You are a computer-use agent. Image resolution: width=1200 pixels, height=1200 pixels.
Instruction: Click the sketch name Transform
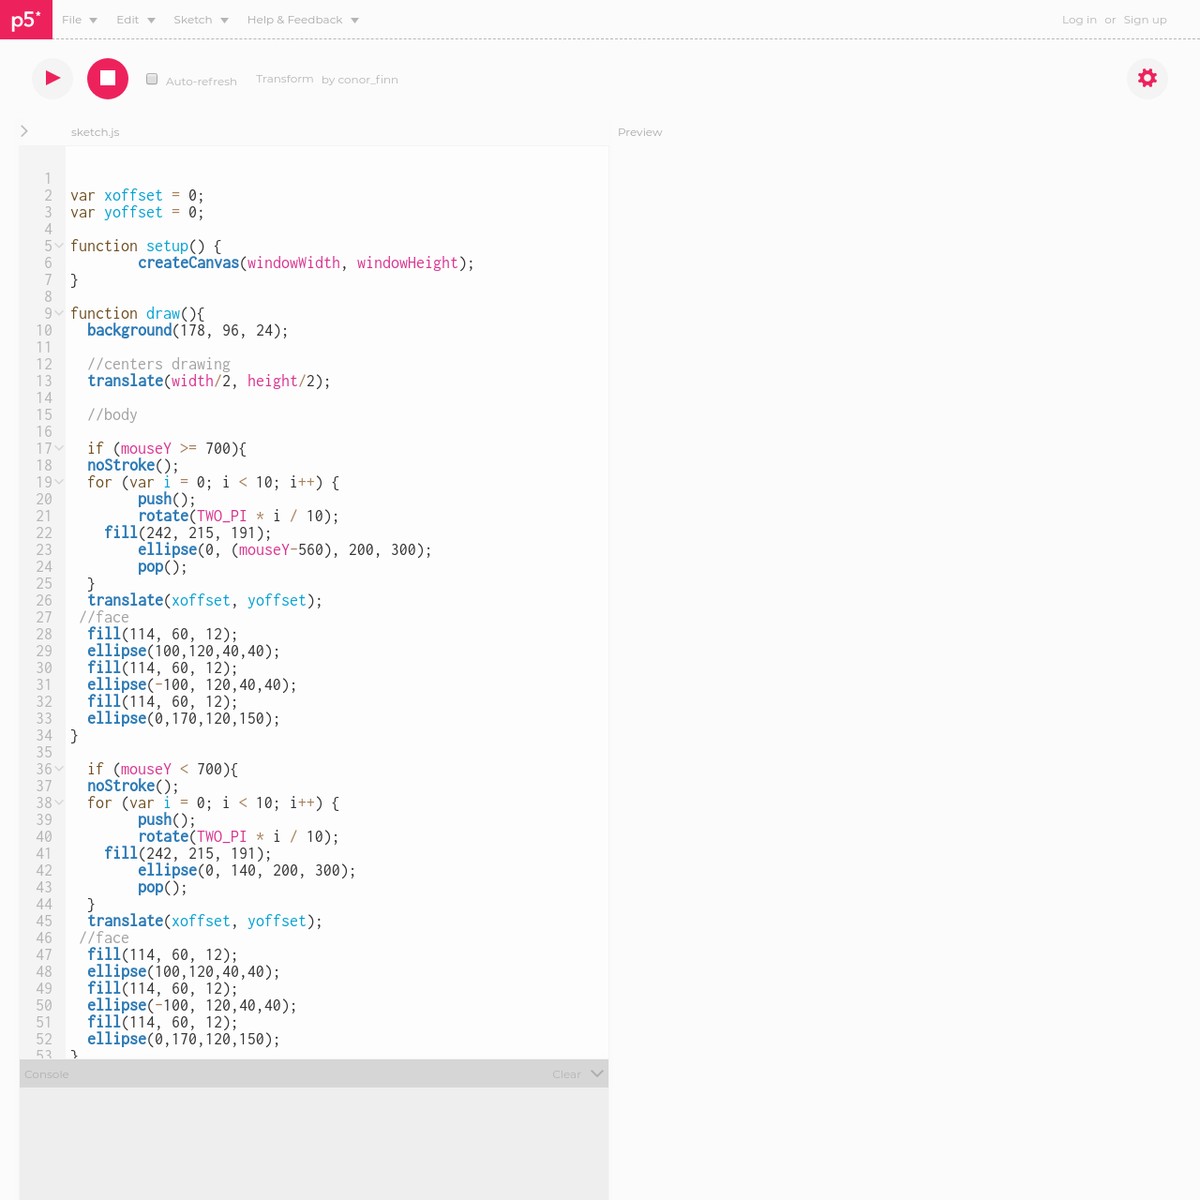point(284,79)
